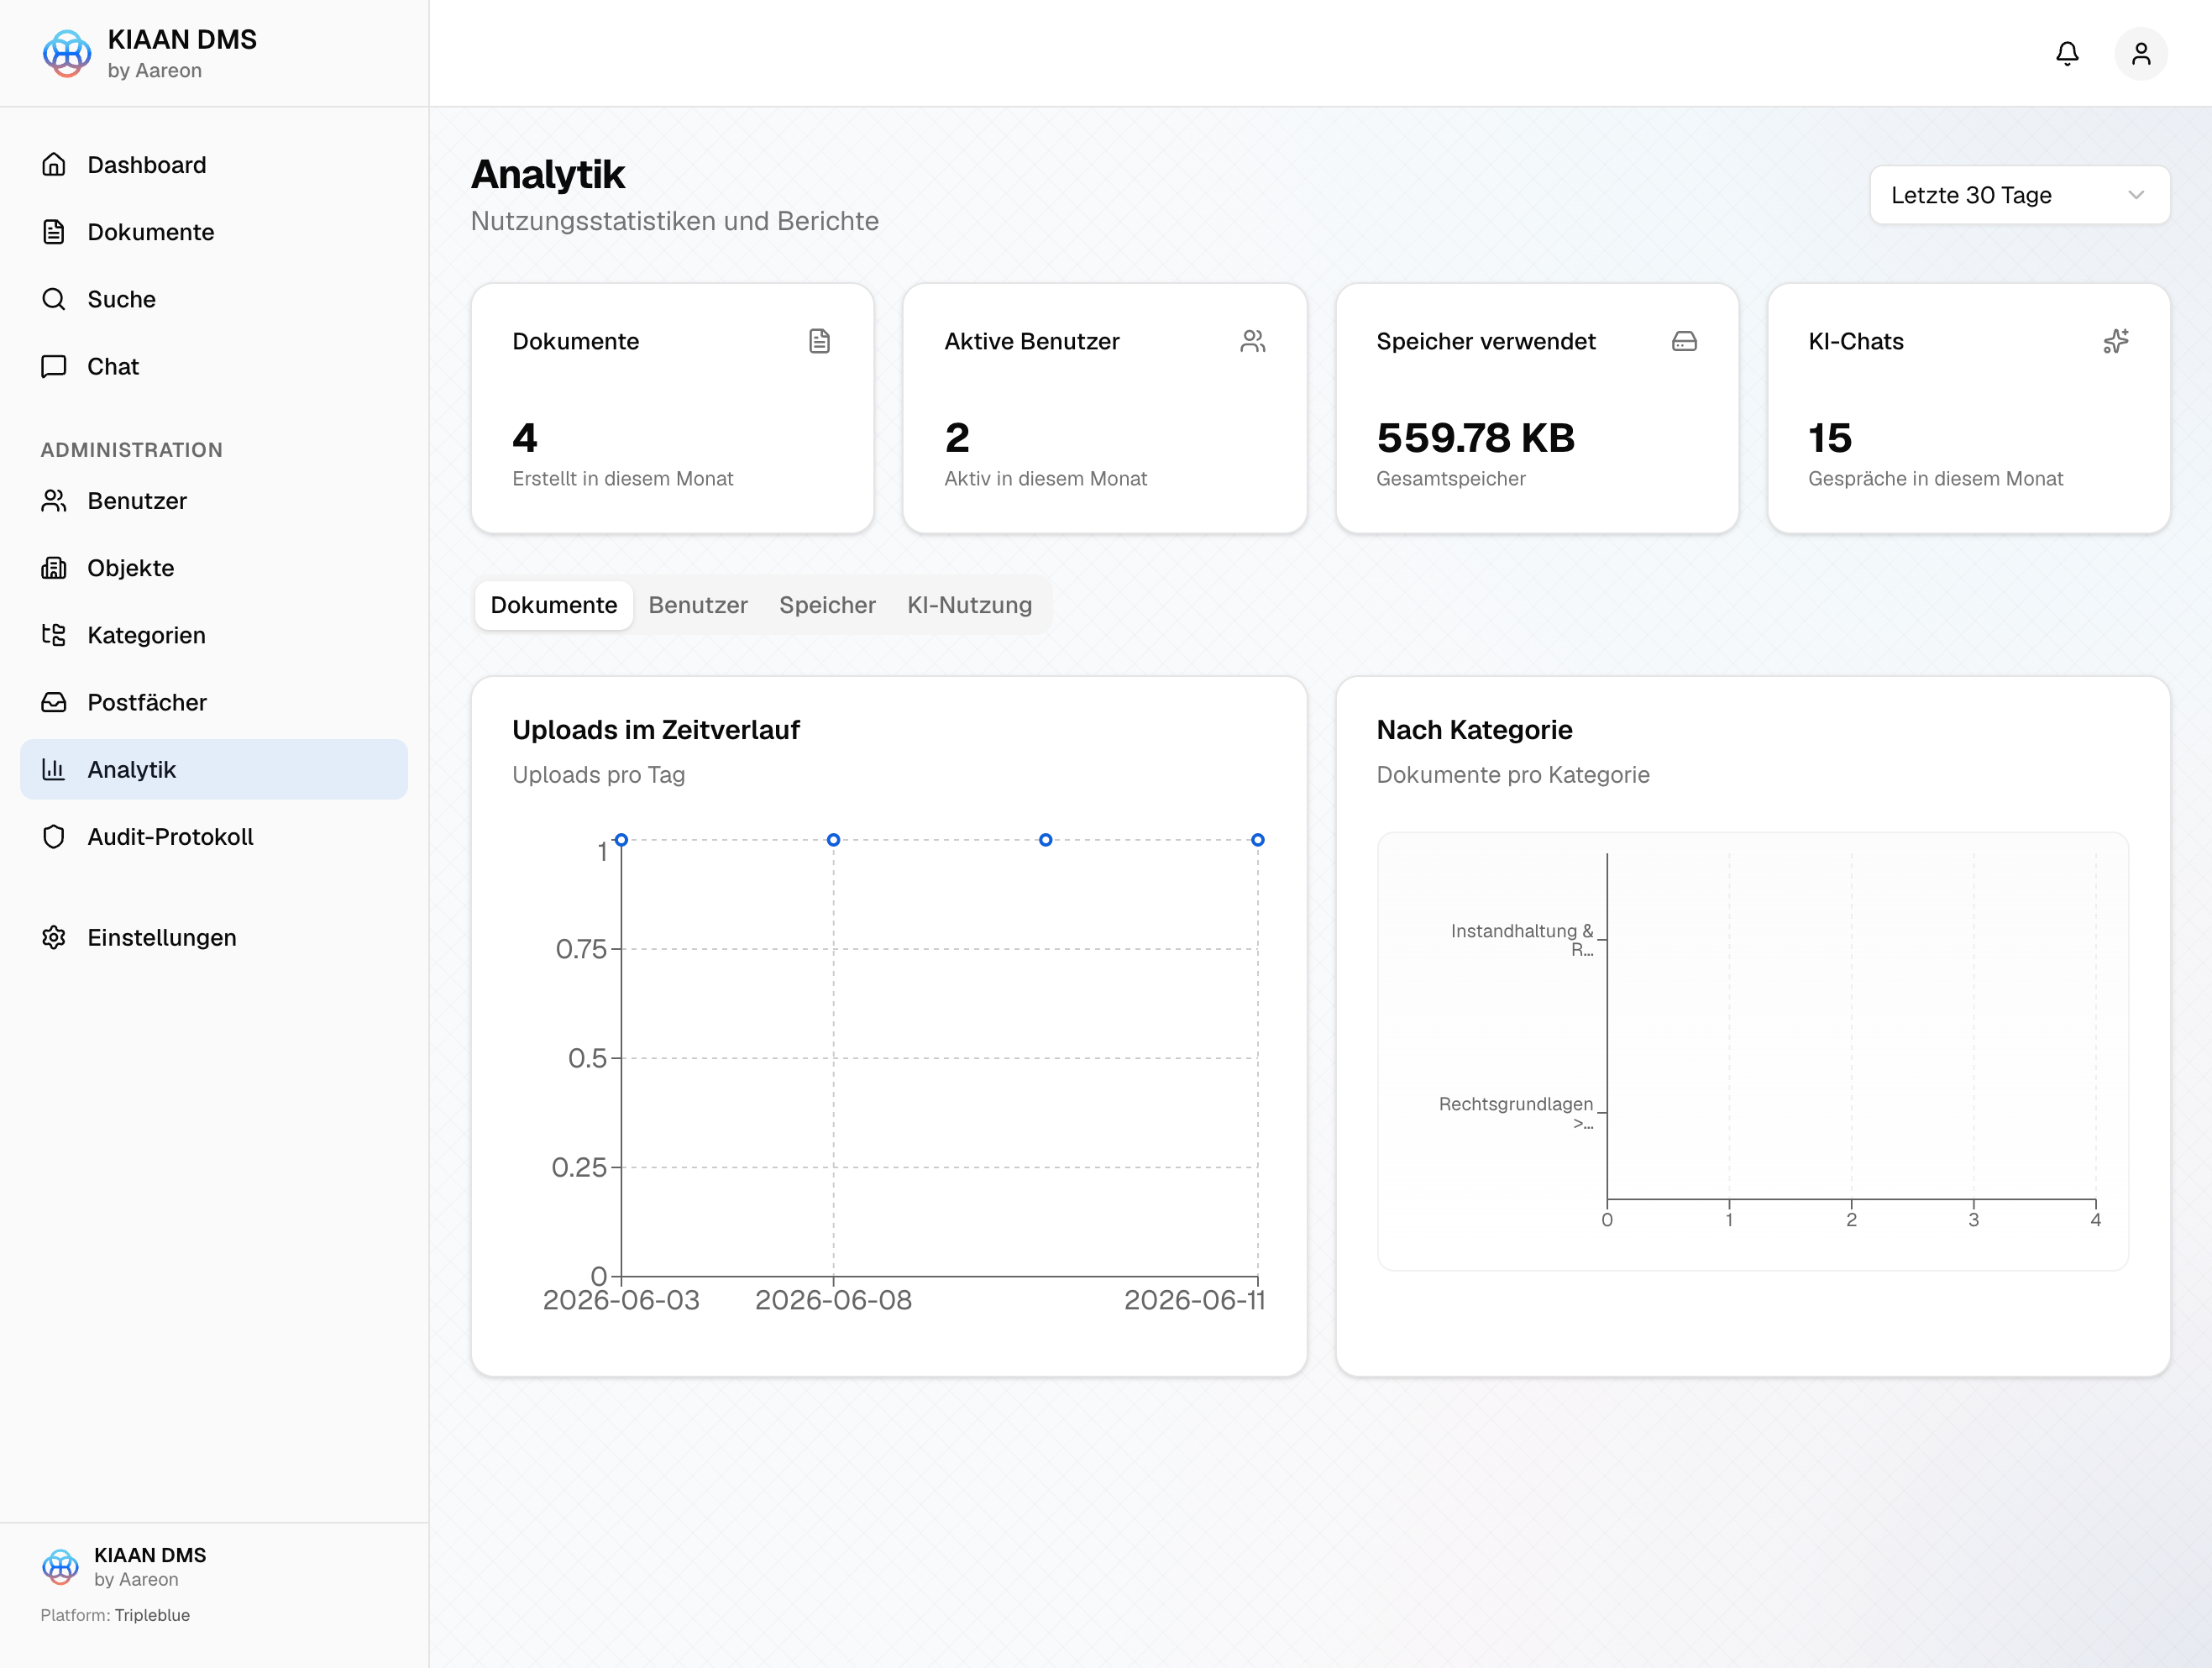This screenshot has width=2212, height=1668.
Task: Open Kategorien in the sidebar
Action: tap(214, 635)
